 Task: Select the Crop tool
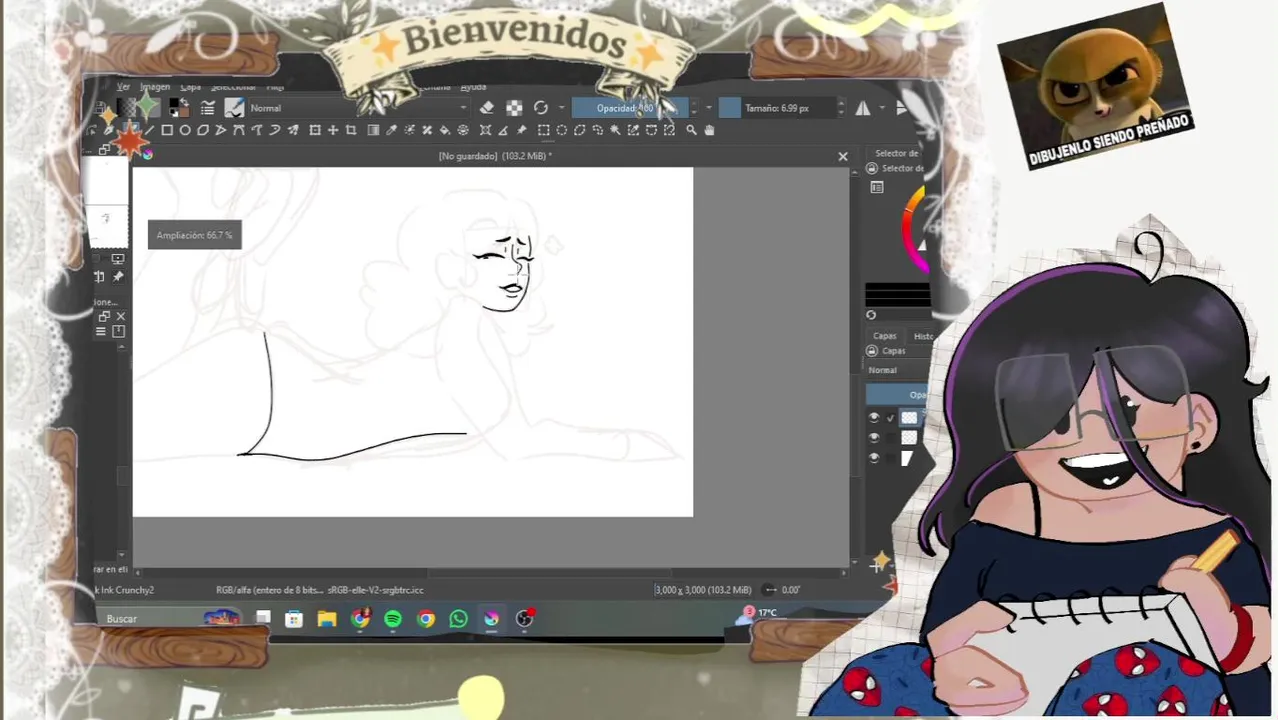coord(351,130)
